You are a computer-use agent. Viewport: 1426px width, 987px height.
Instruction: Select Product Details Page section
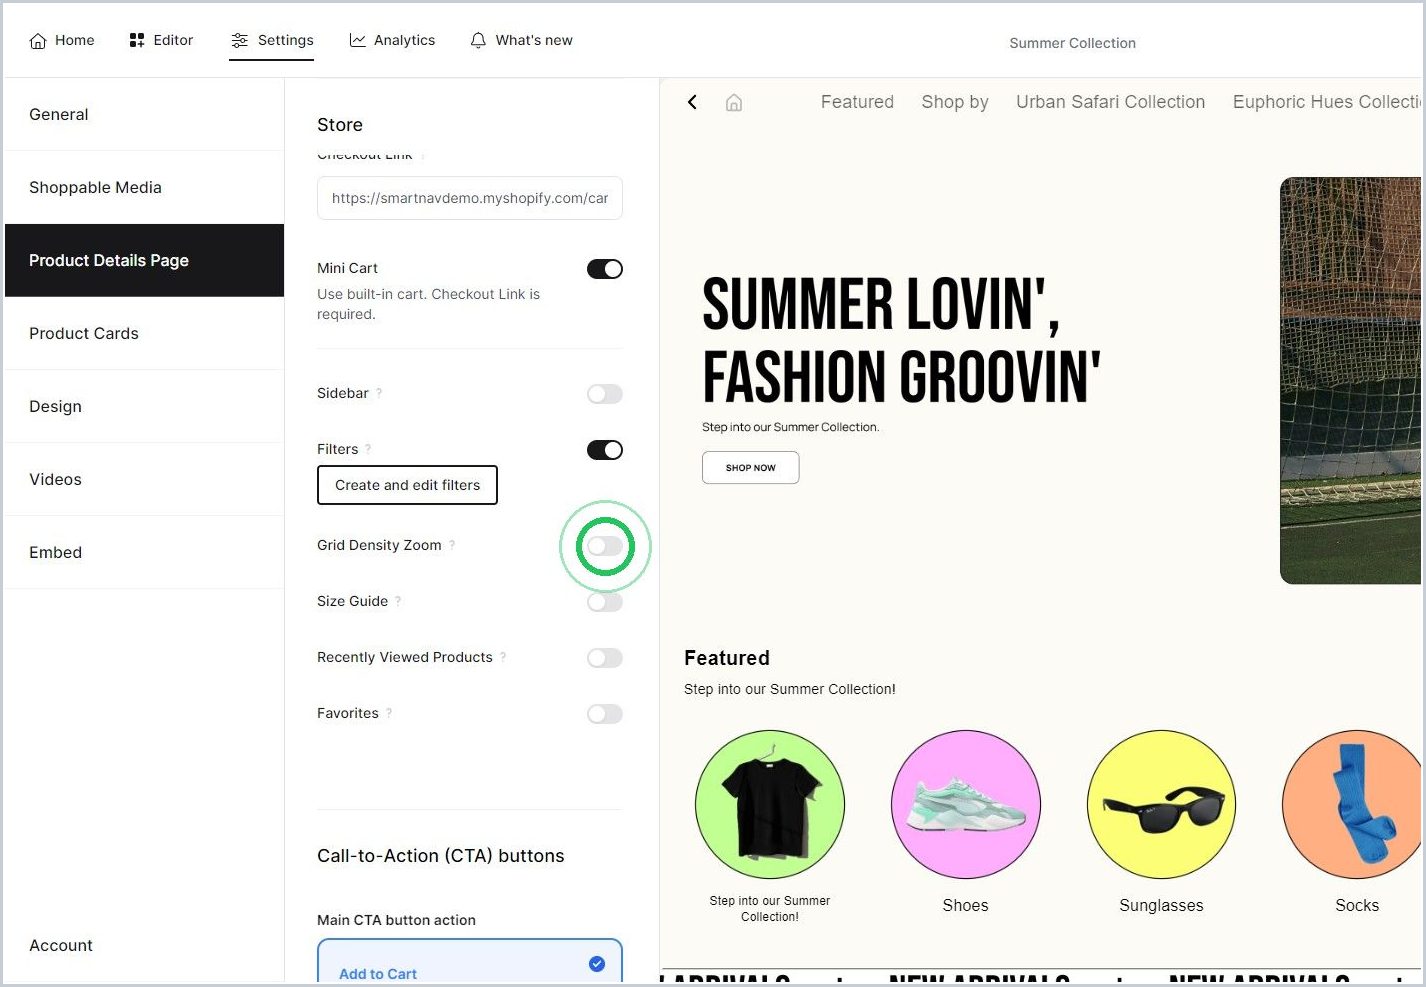coord(144,260)
